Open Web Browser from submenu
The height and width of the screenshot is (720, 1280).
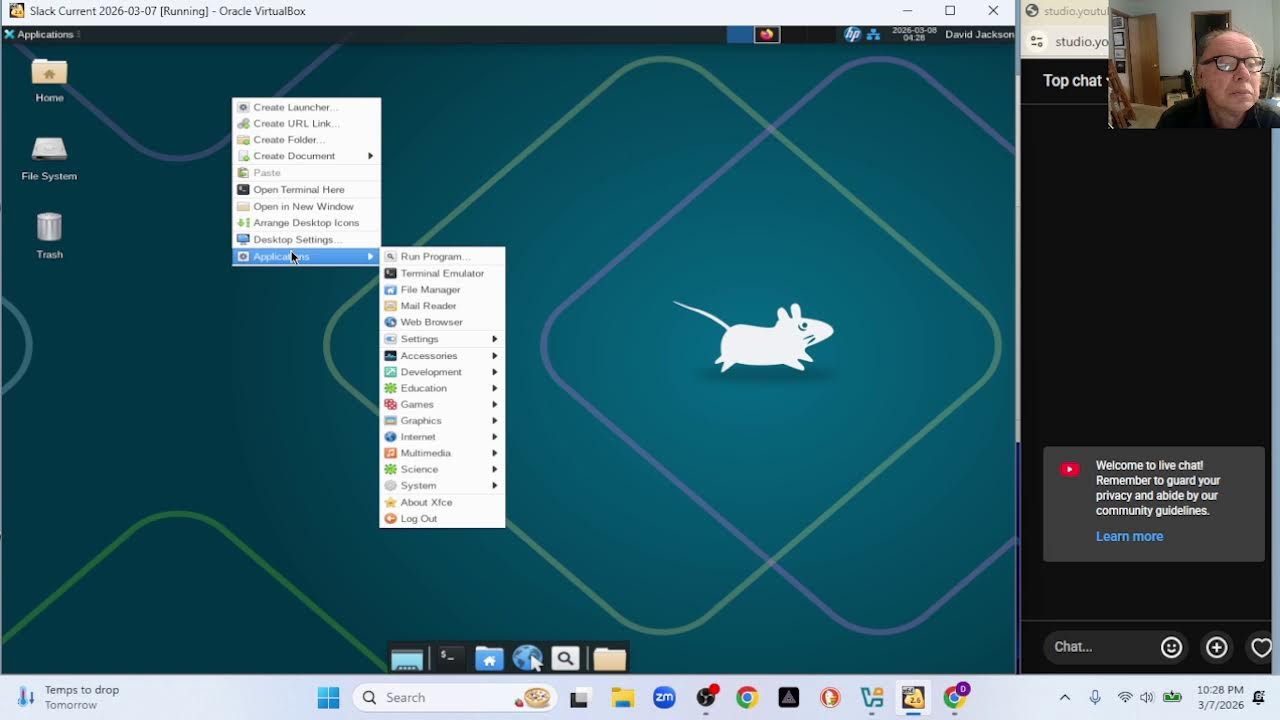tap(442, 322)
